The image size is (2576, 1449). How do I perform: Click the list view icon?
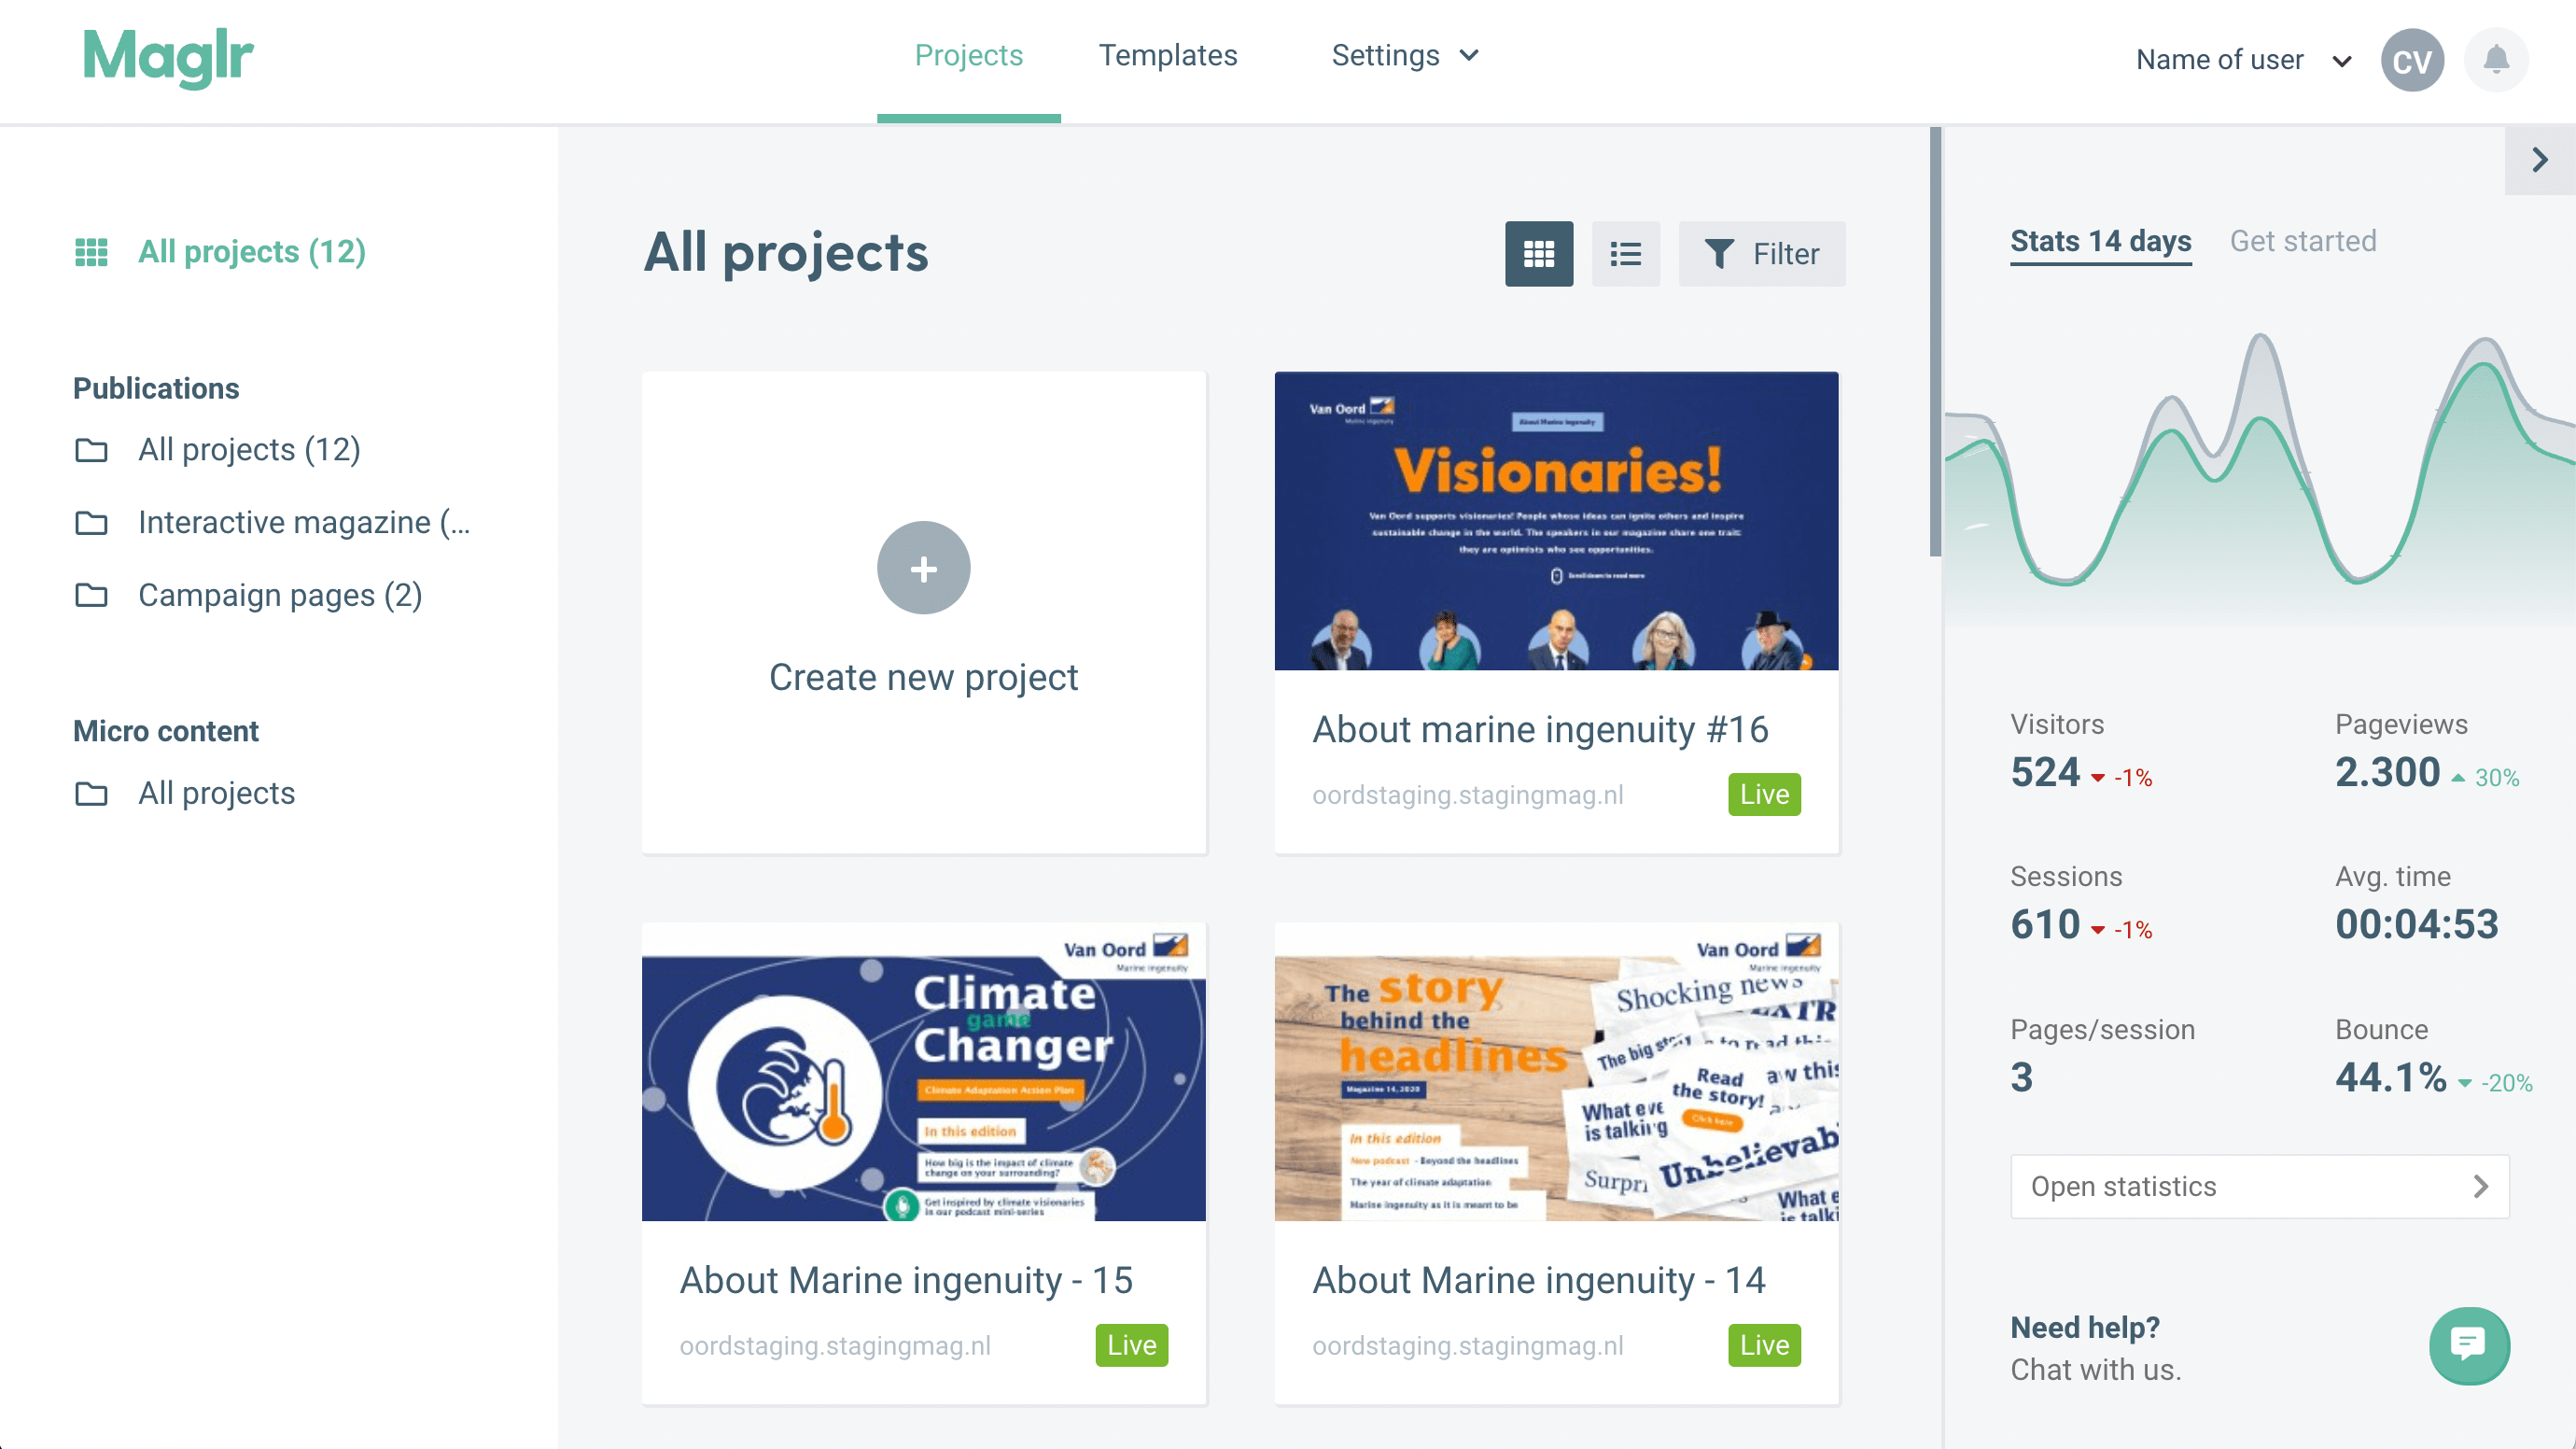pos(1626,253)
